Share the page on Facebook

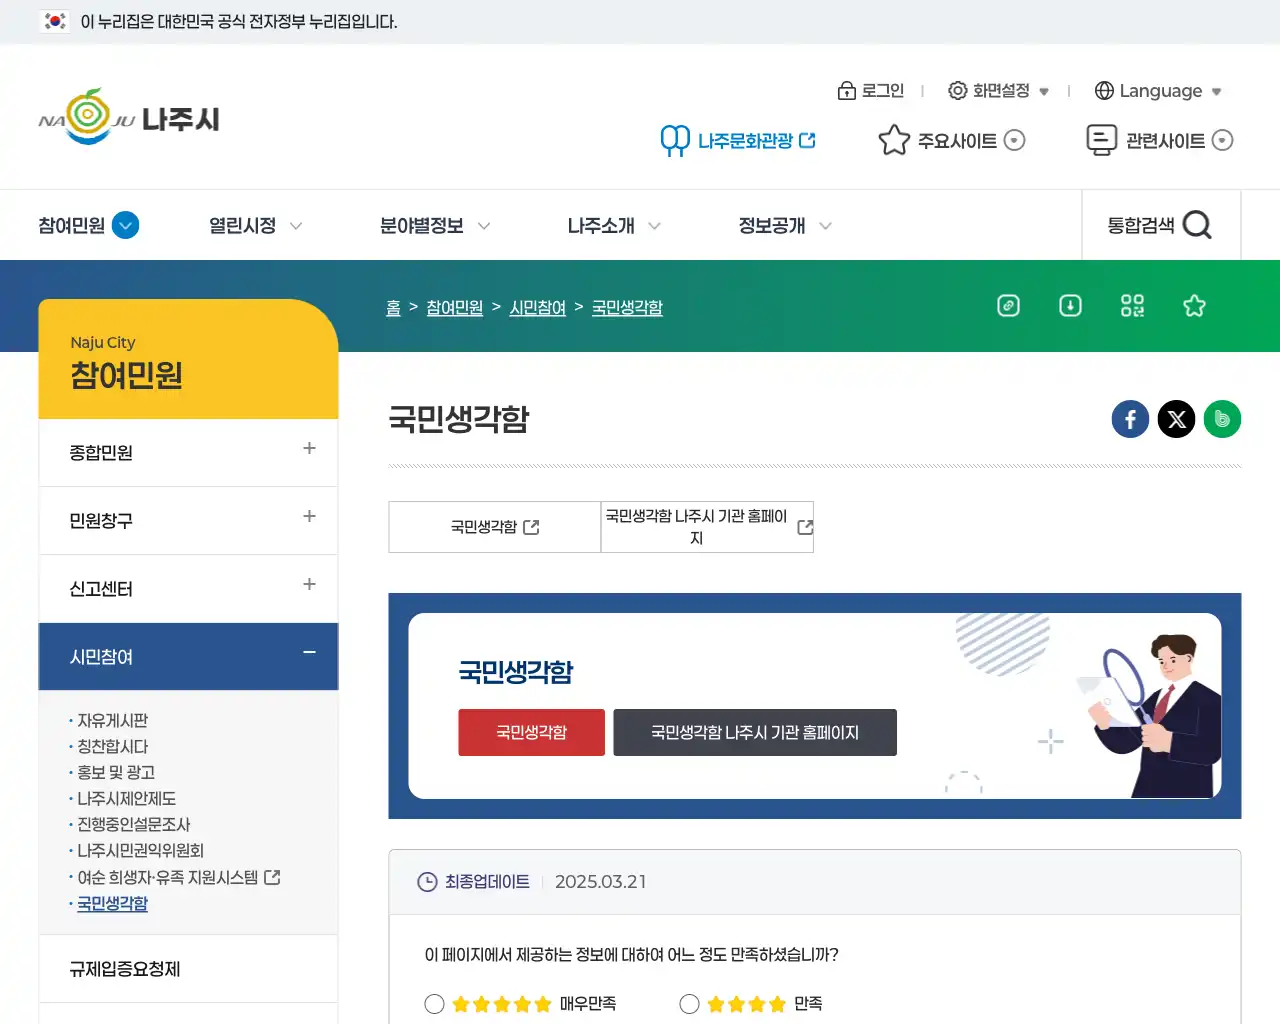[1130, 419]
